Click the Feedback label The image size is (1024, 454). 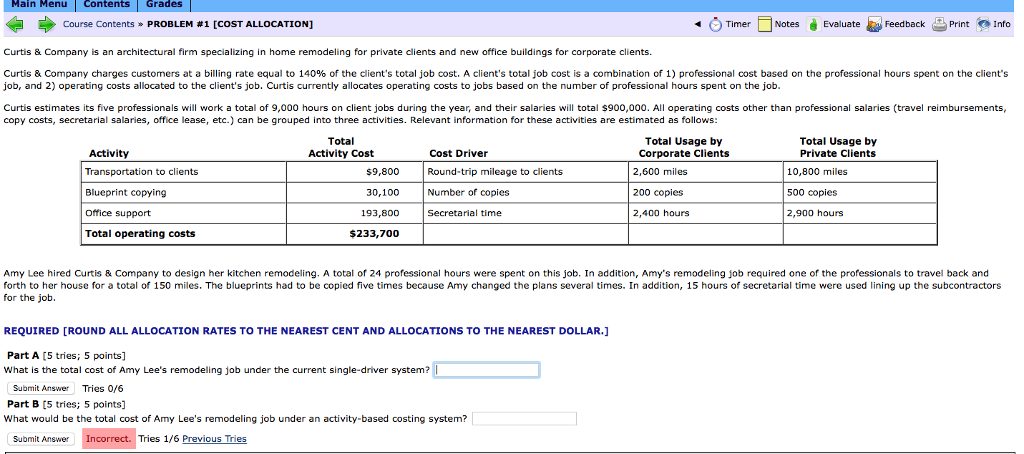point(904,24)
